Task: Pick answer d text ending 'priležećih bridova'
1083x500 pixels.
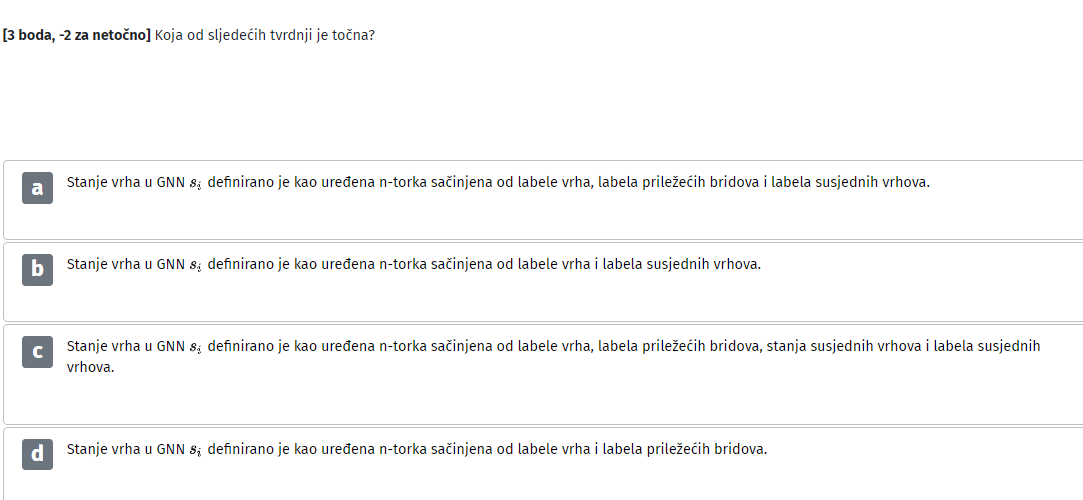Action: click(x=416, y=450)
